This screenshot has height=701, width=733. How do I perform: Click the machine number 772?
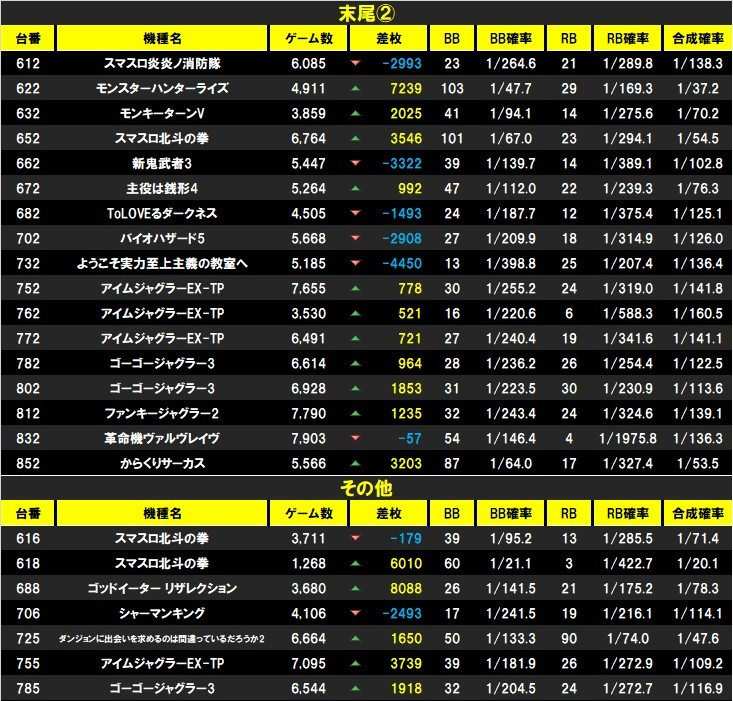[x=28, y=338]
